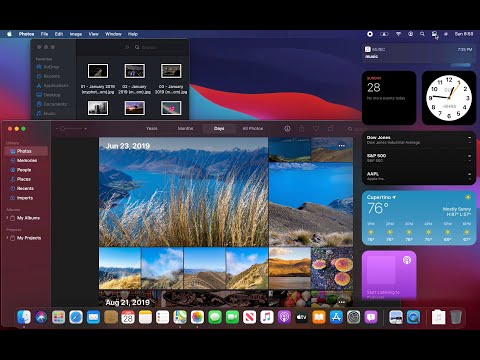Open the orange mushrooms photo thumbnail

tap(332, 268)
